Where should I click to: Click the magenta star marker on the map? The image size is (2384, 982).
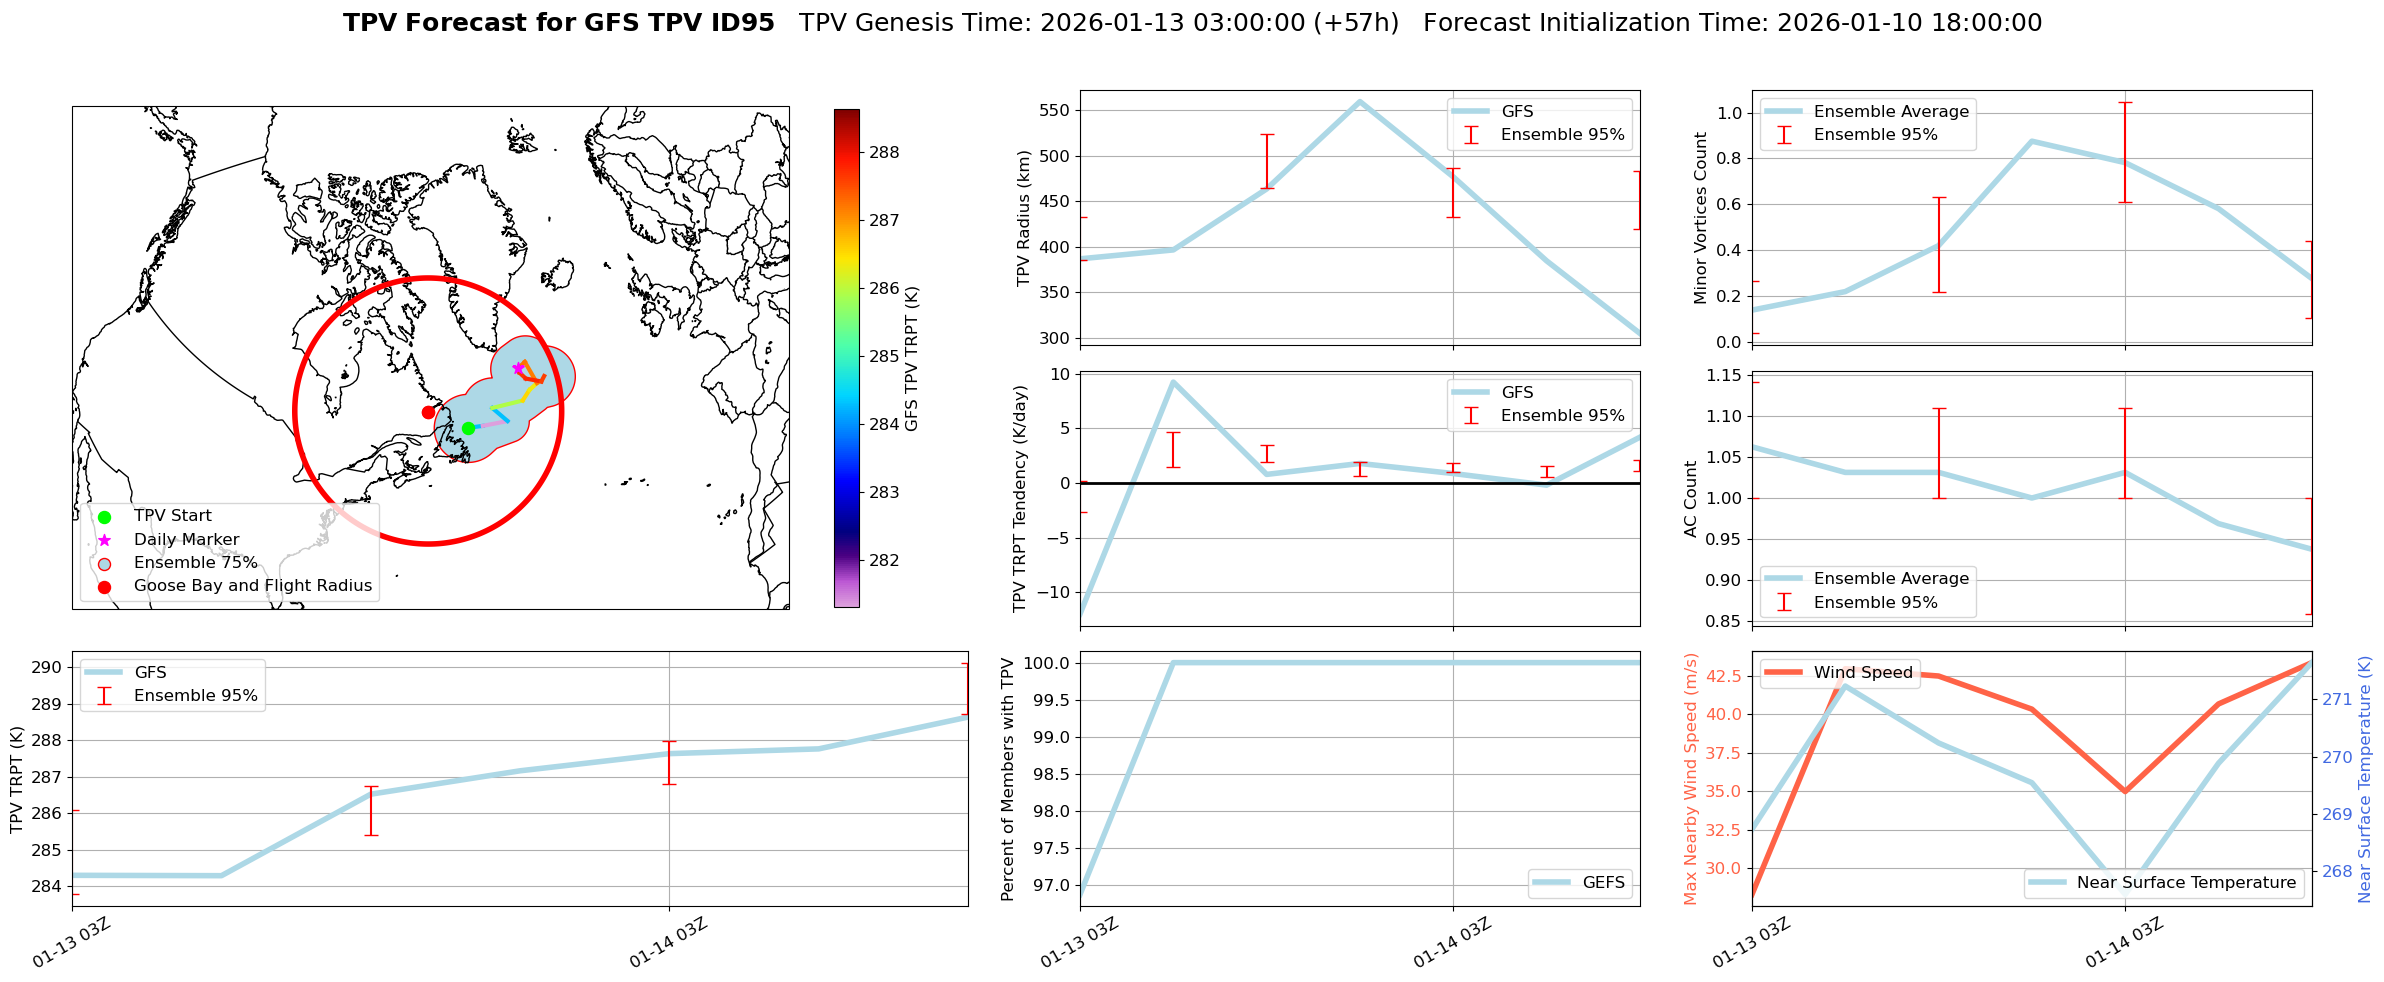click(518, 369)
